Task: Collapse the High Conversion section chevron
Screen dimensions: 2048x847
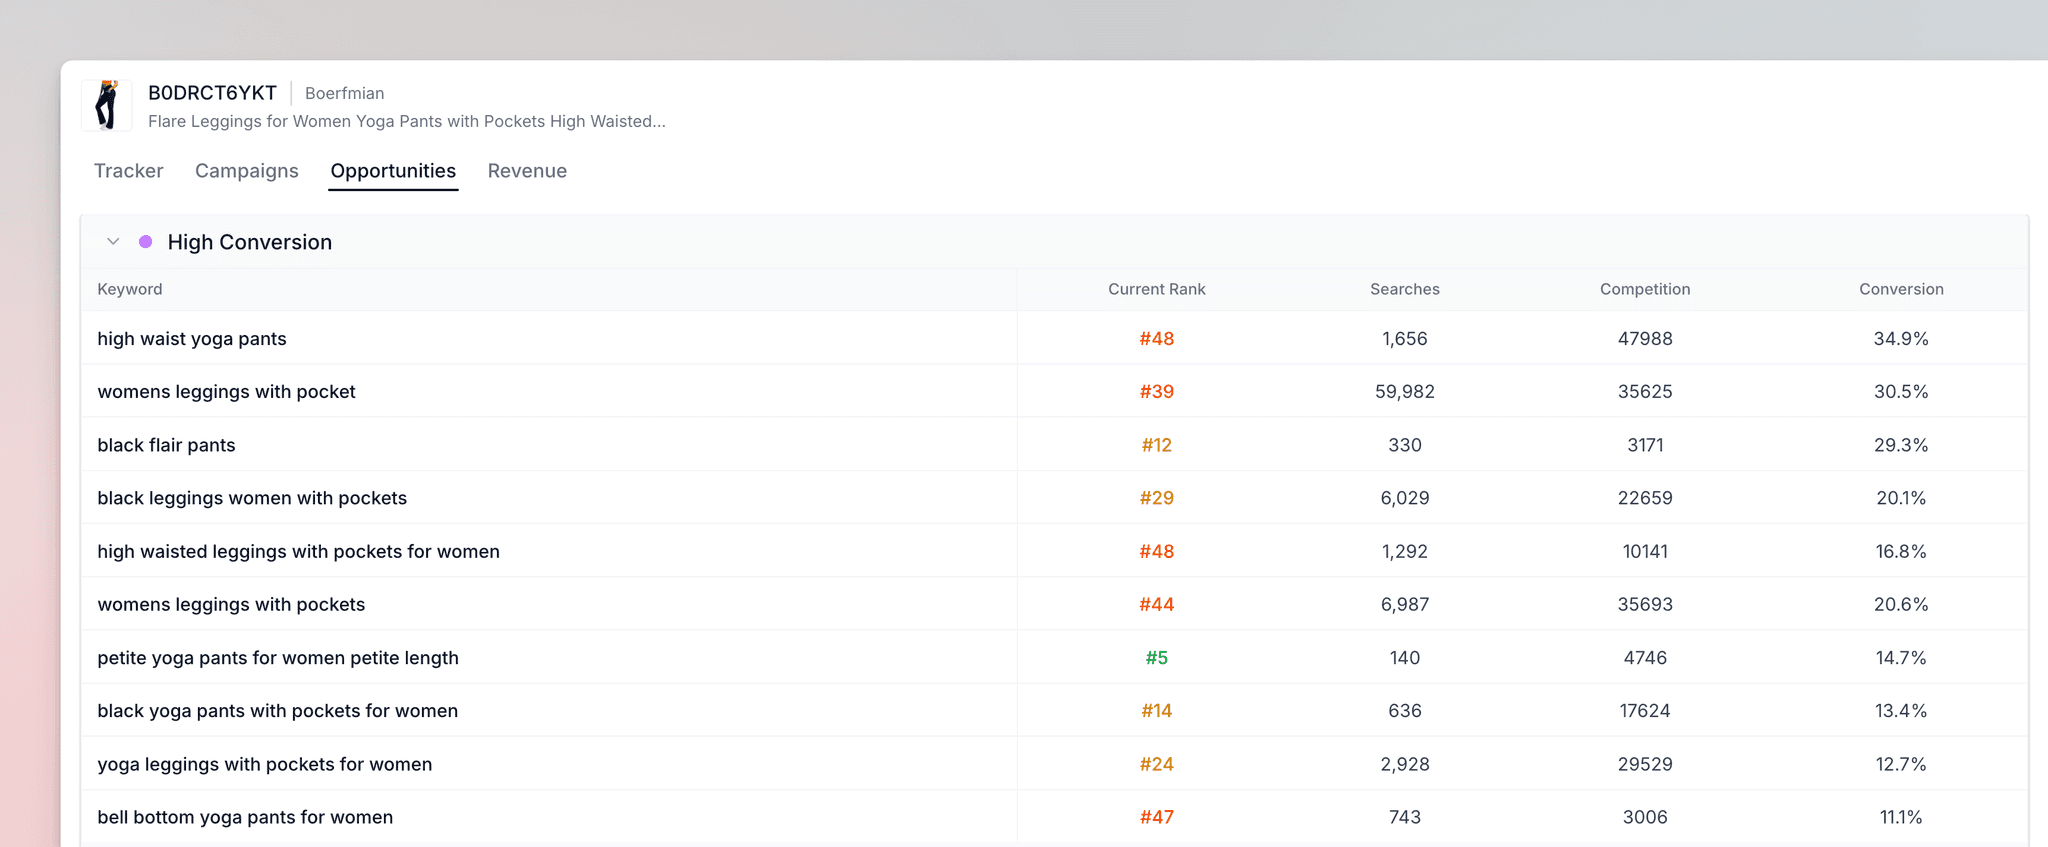Action: coord(113,241)
